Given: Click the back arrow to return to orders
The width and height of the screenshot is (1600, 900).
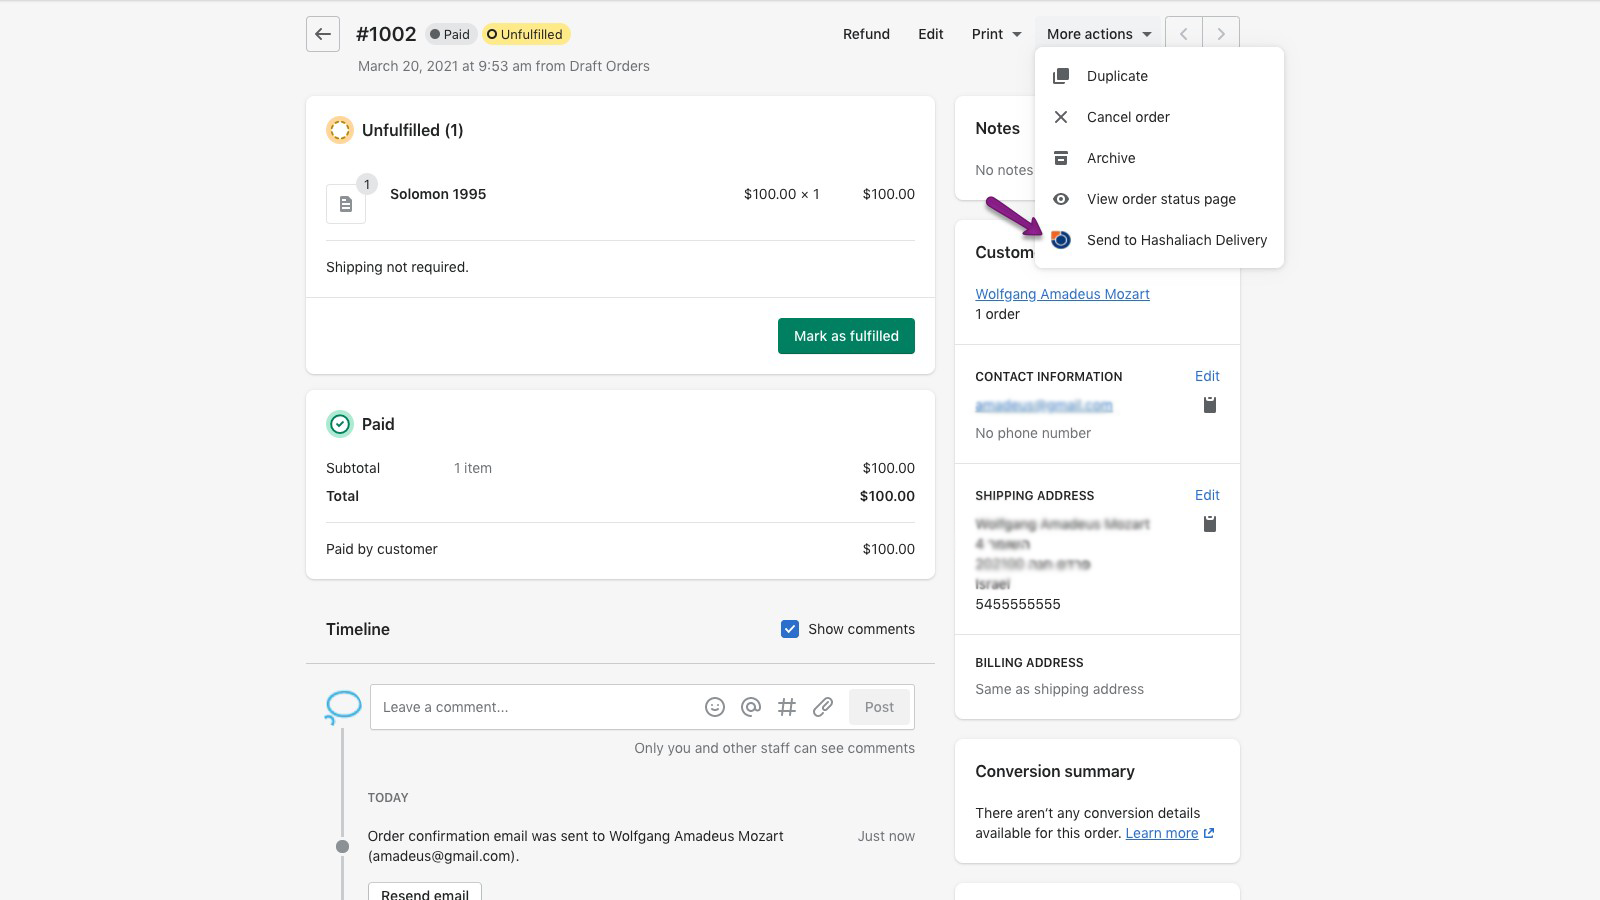Looking at the screenshot, I should (x=322, y=34).
